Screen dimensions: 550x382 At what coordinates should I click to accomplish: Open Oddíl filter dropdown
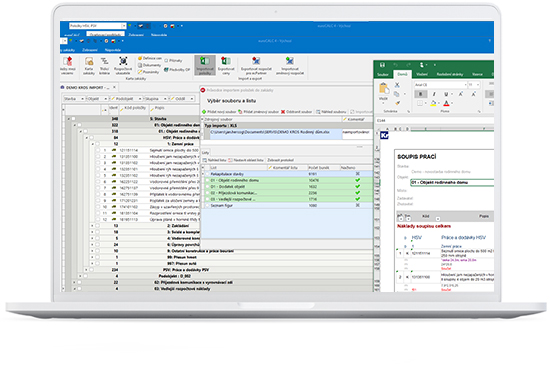click(192, 99)
